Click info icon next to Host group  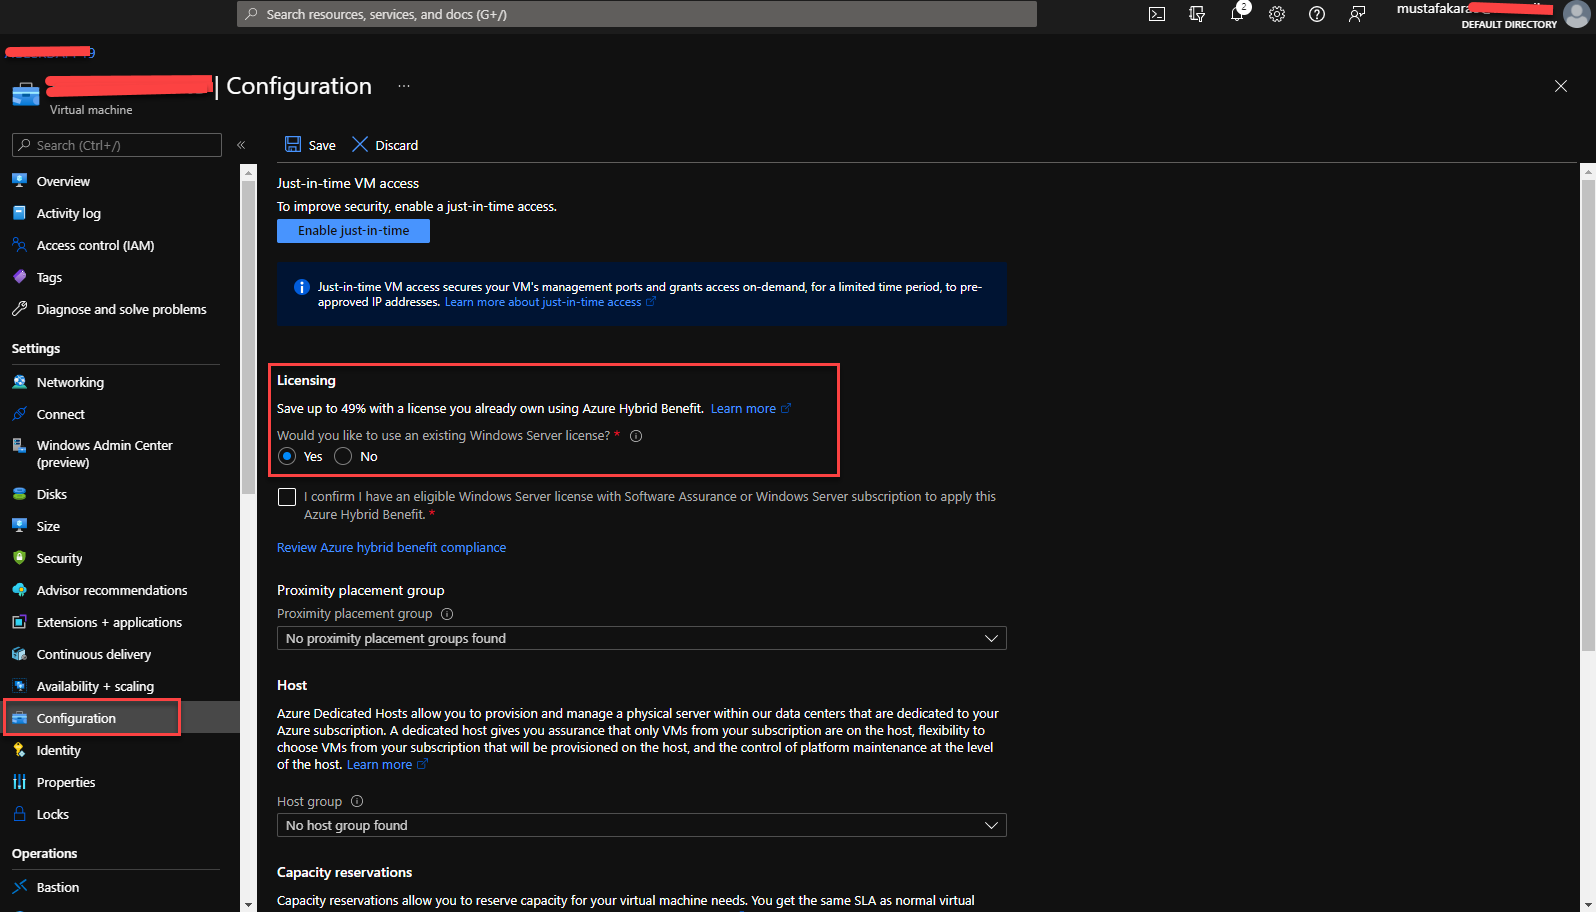point(357,801)
